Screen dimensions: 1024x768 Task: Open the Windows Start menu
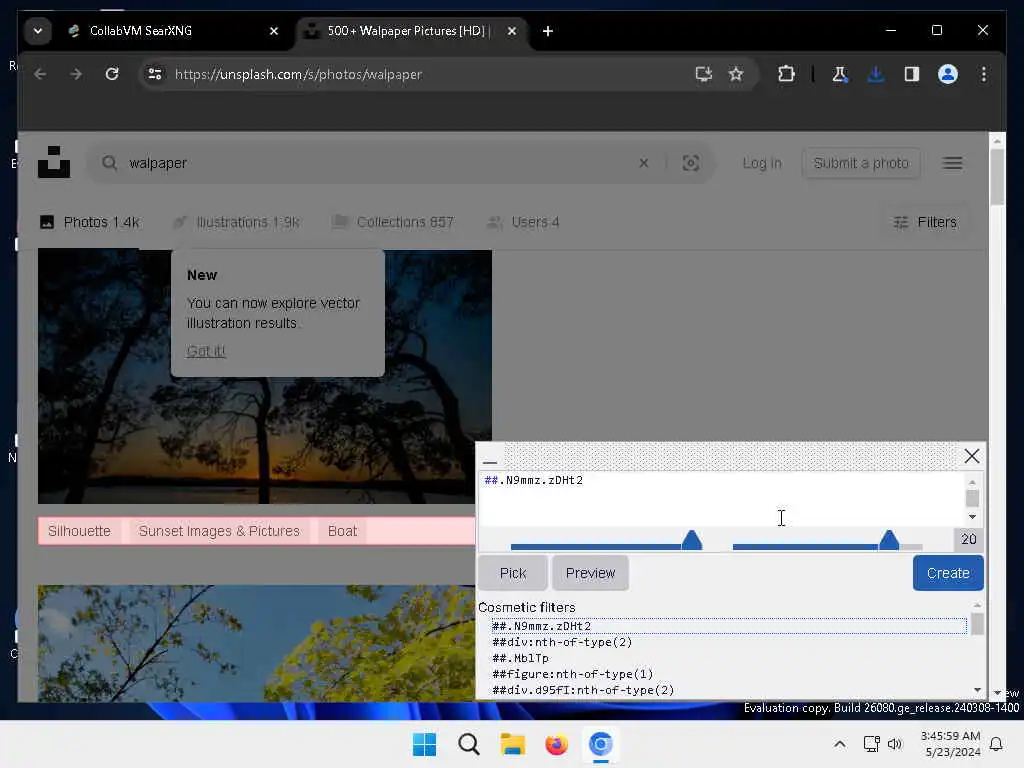(424, 744)
